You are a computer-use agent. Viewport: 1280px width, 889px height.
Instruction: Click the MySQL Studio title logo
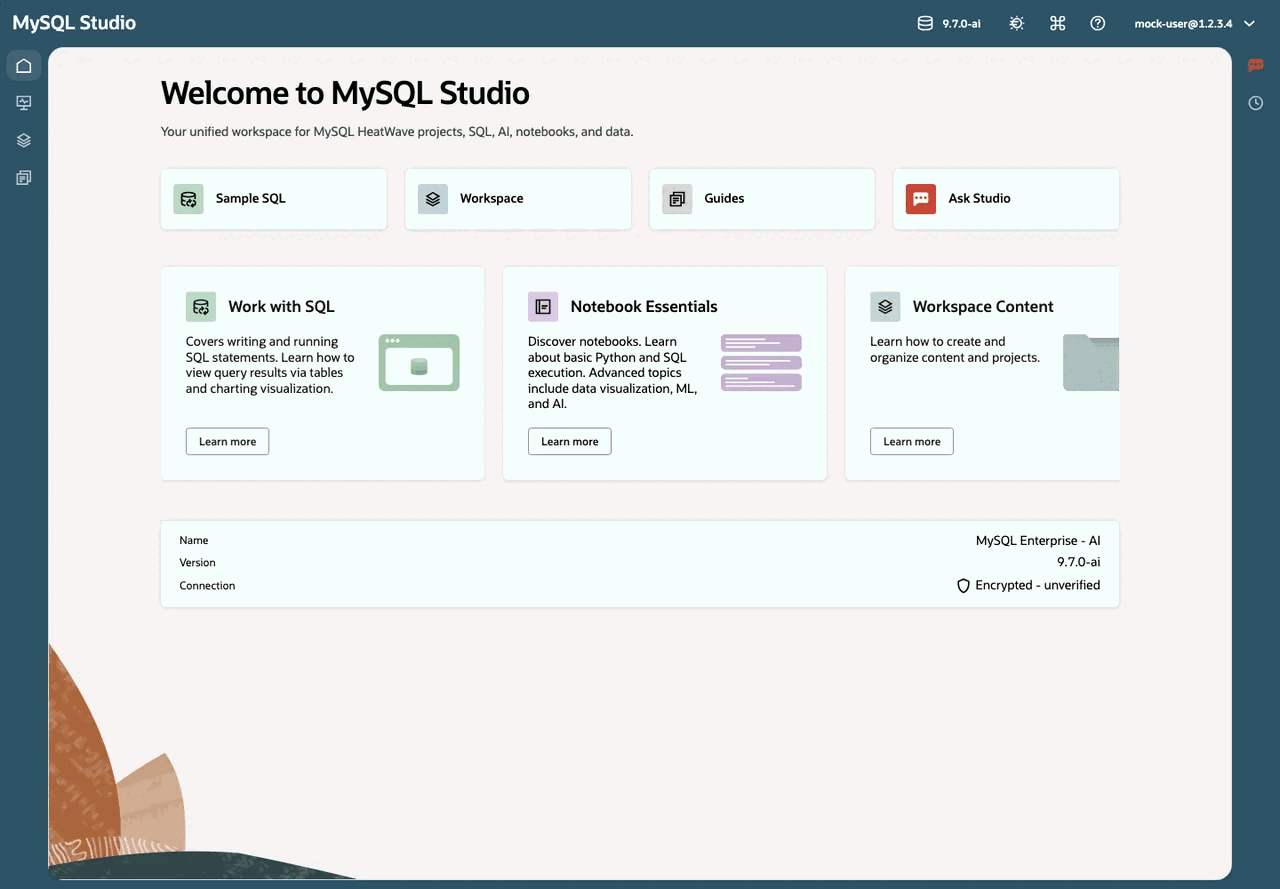click(x=74, y=23)
